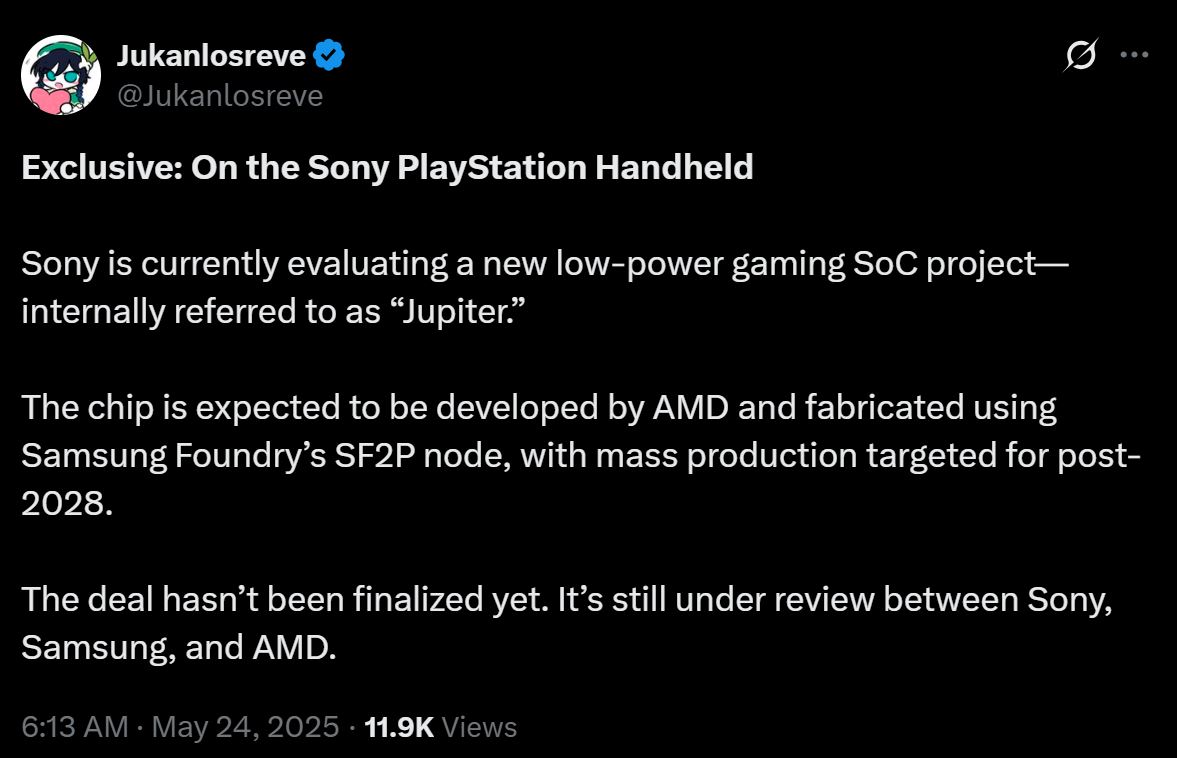This screenshot has width=1177, height=758.
Task: Click the bold Exclusive headline text
Action: pyautogui.click(x=386, y=167)
